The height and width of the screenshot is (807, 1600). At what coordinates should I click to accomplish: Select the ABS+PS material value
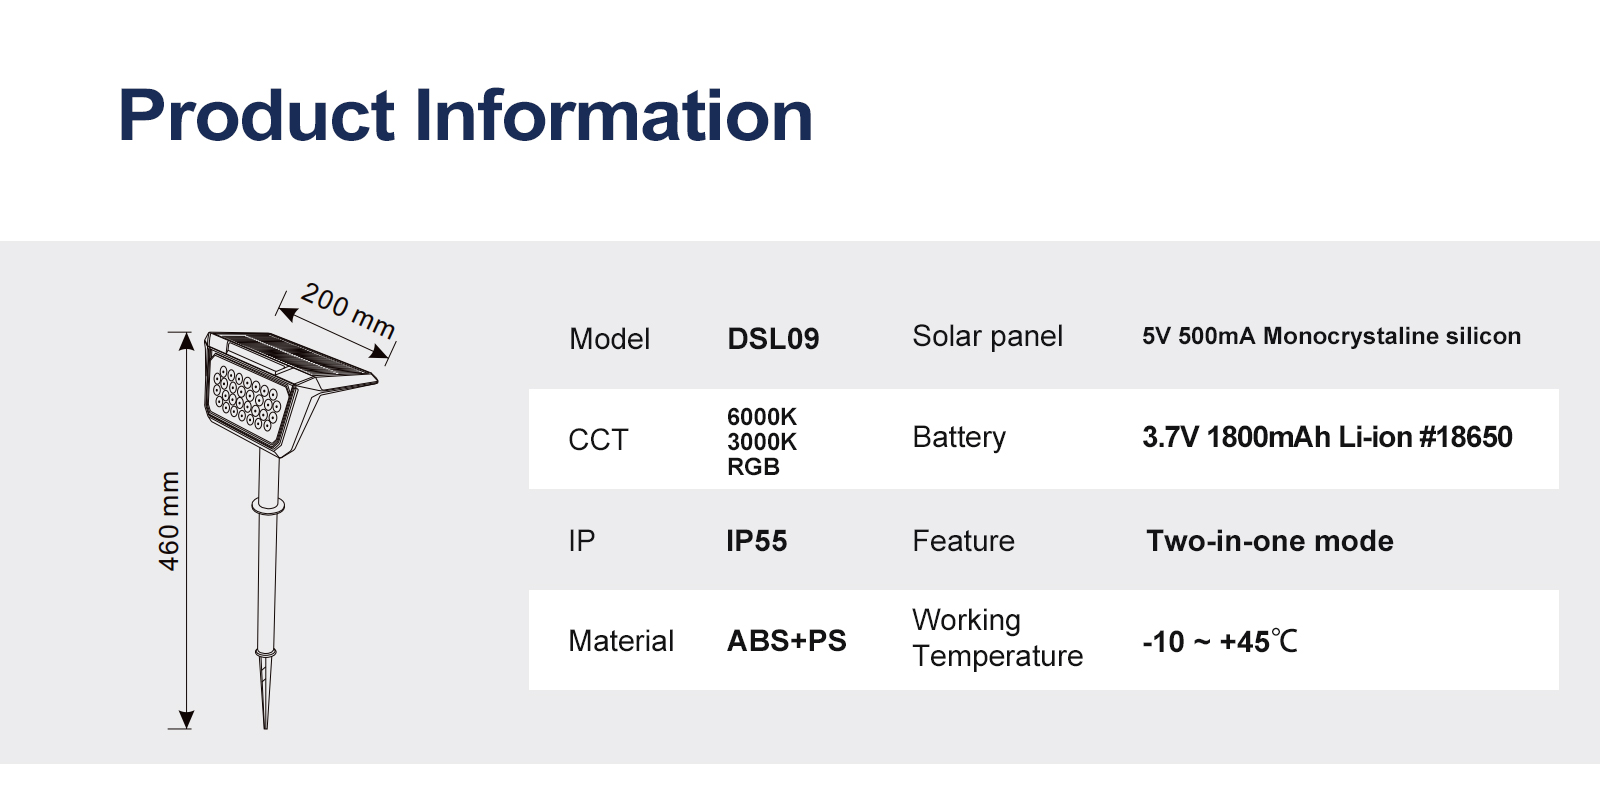click(x=786, y=641)
